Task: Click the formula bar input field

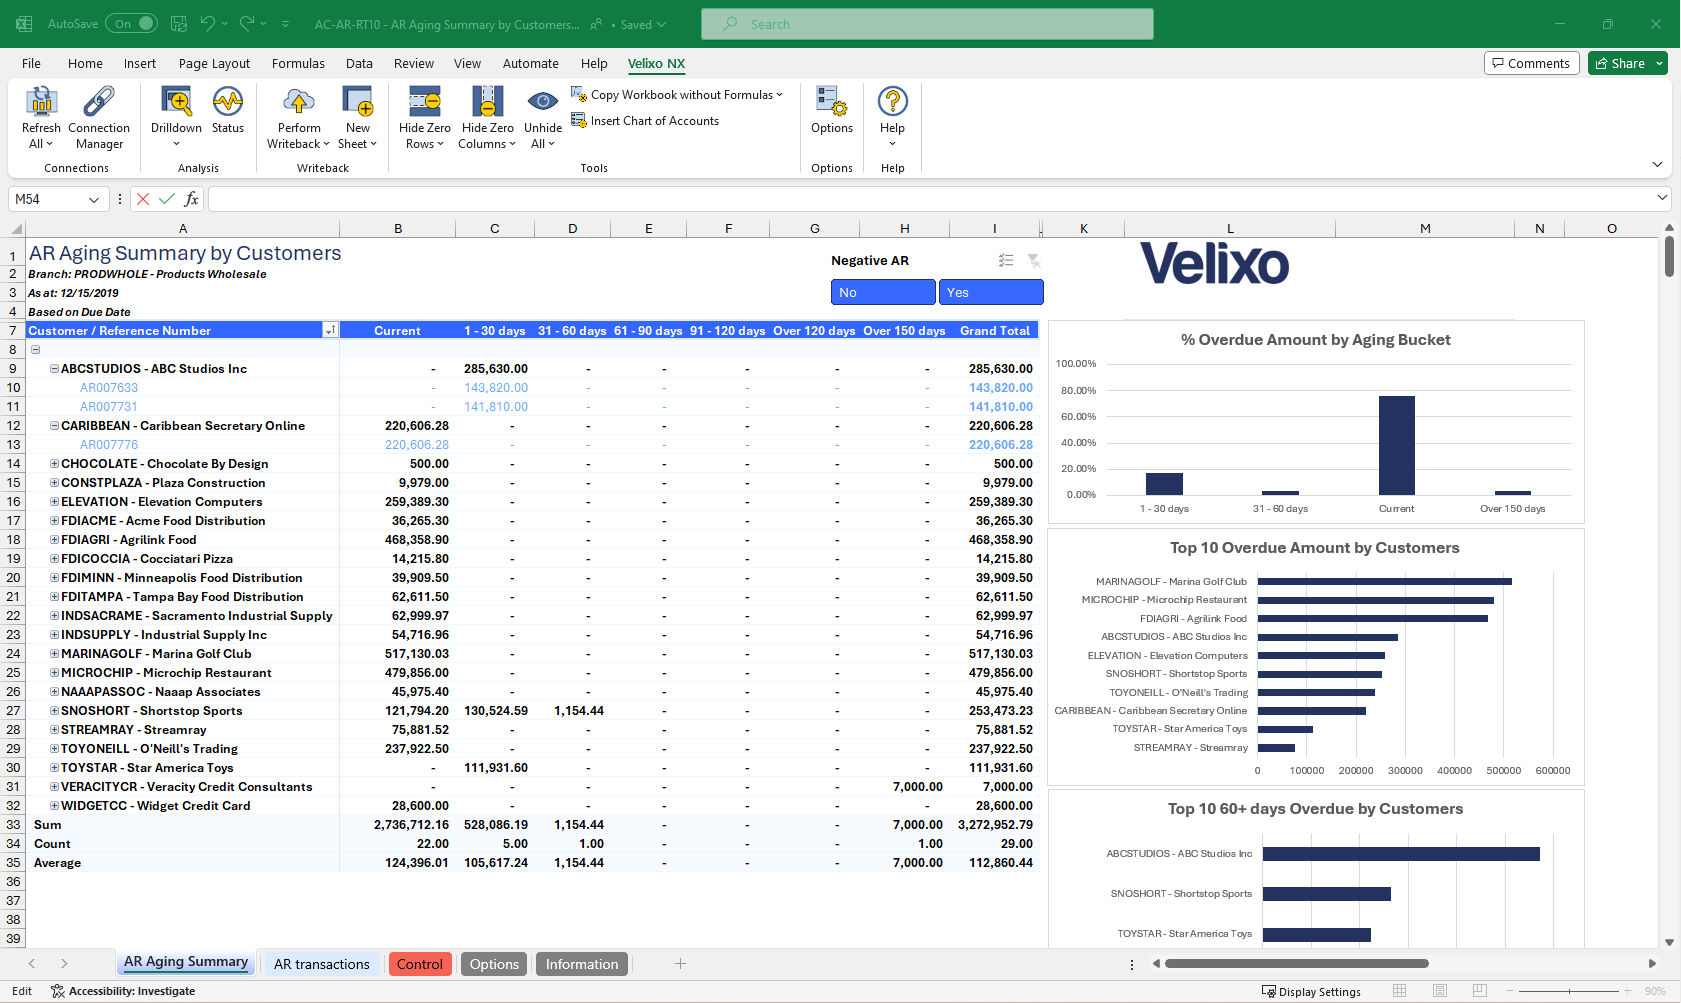Action: click(x=930, y=199)
